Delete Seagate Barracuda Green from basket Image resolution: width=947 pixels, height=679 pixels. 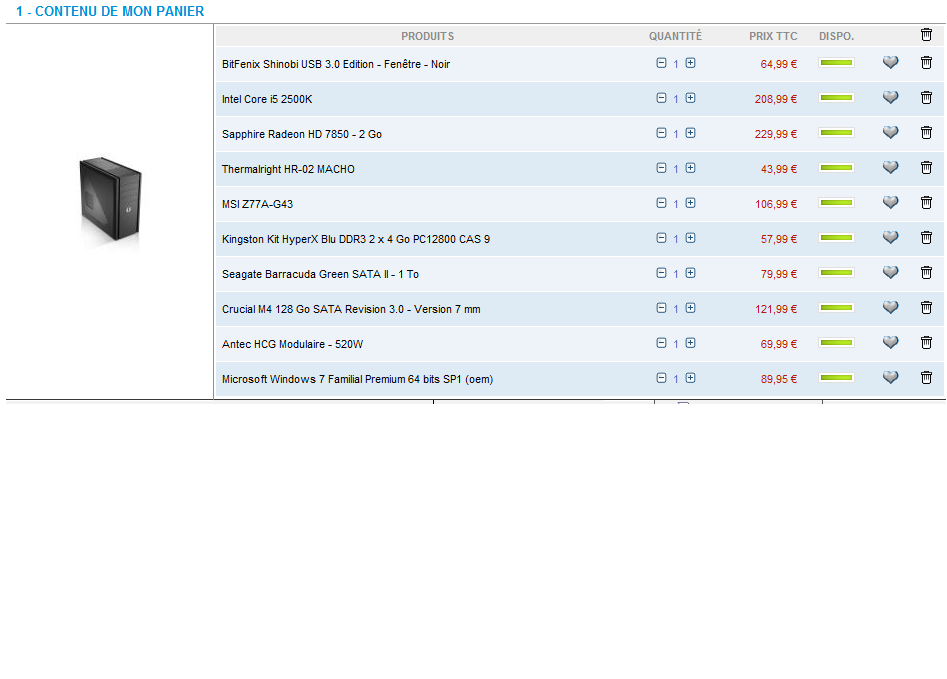926,273
